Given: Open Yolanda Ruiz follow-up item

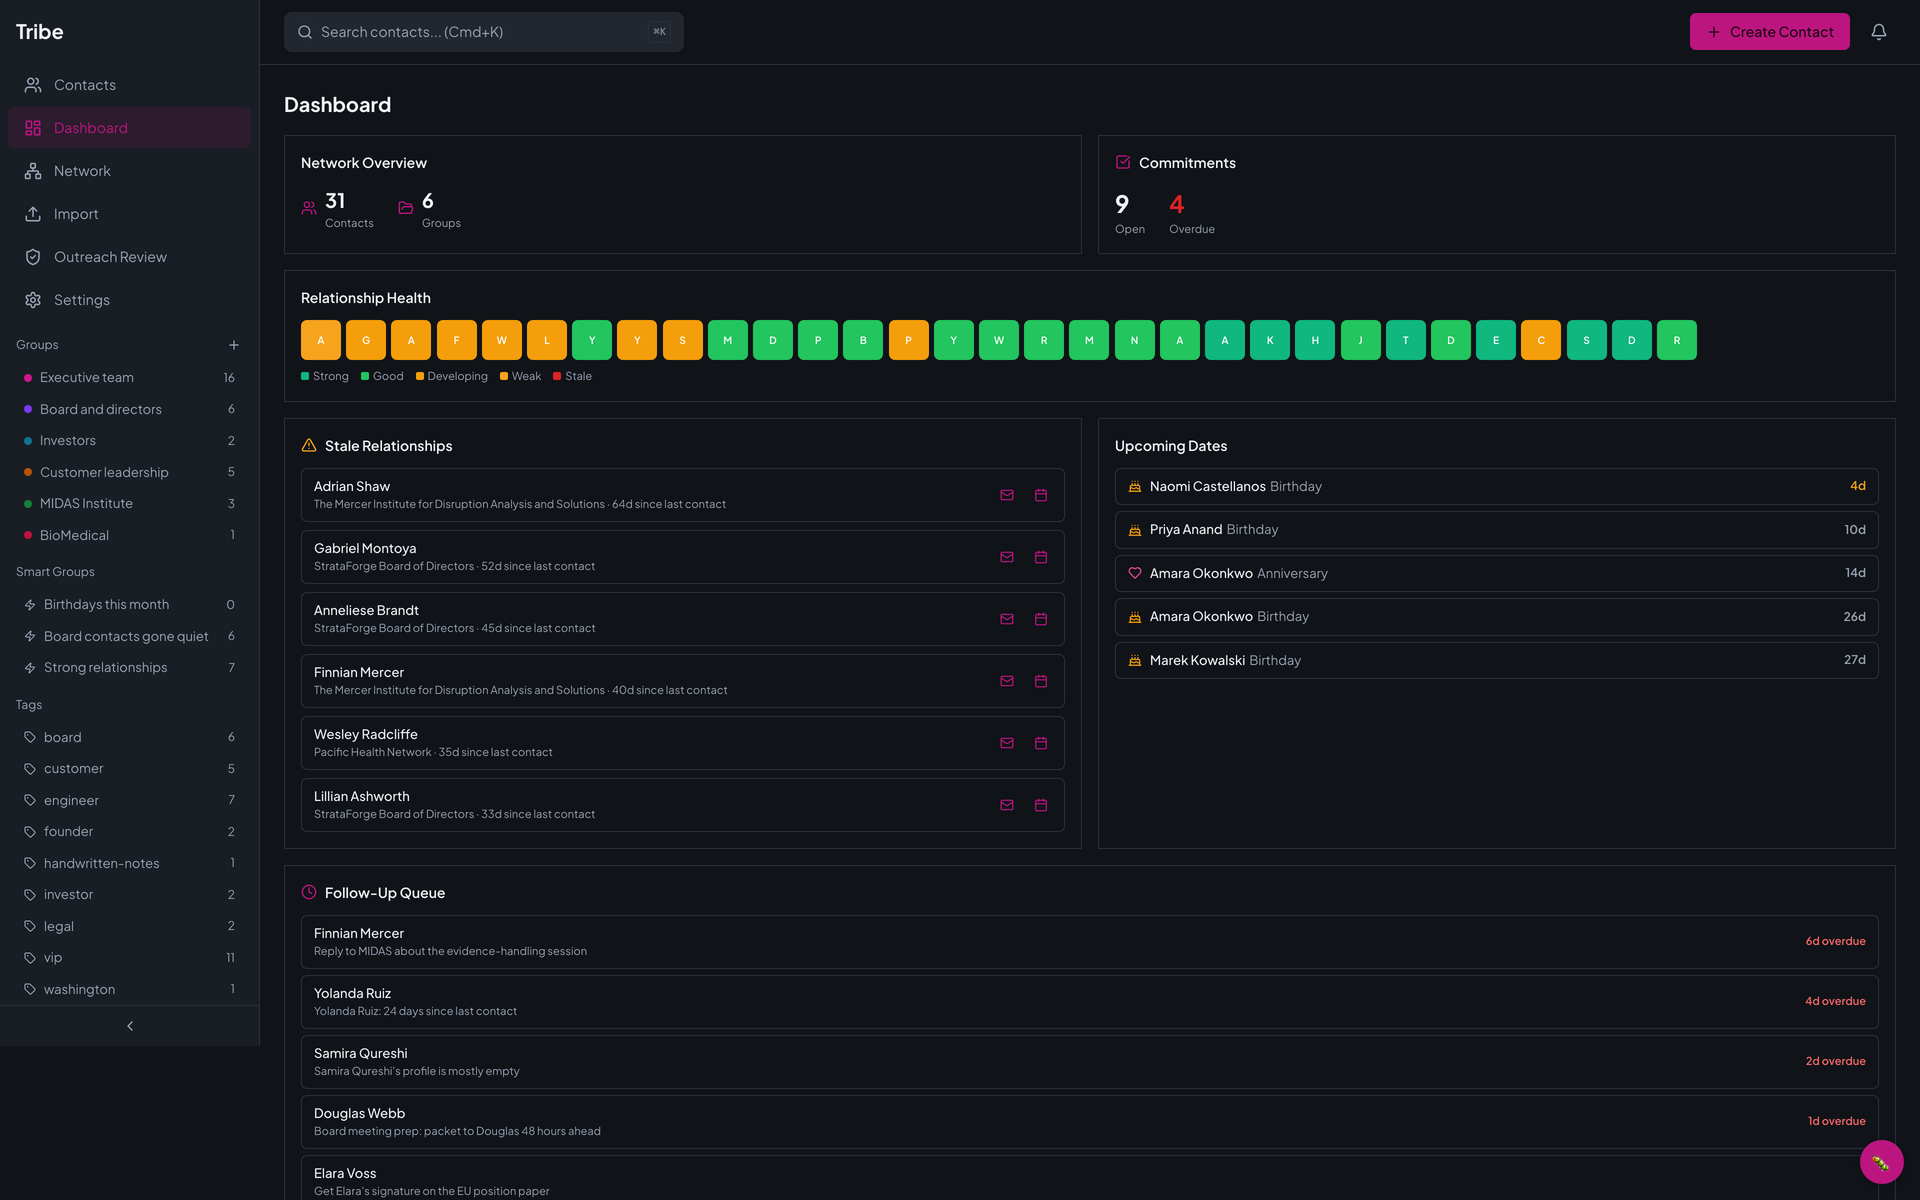Looking at the screenshot, I should (x=1090, y=1002).
